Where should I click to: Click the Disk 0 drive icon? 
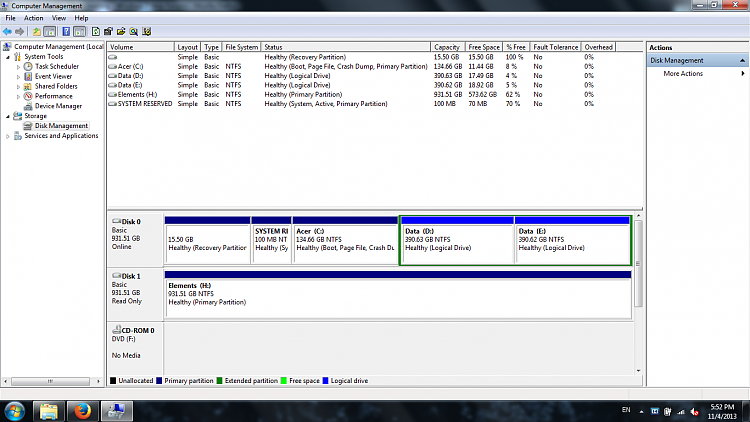pos(116,221)
